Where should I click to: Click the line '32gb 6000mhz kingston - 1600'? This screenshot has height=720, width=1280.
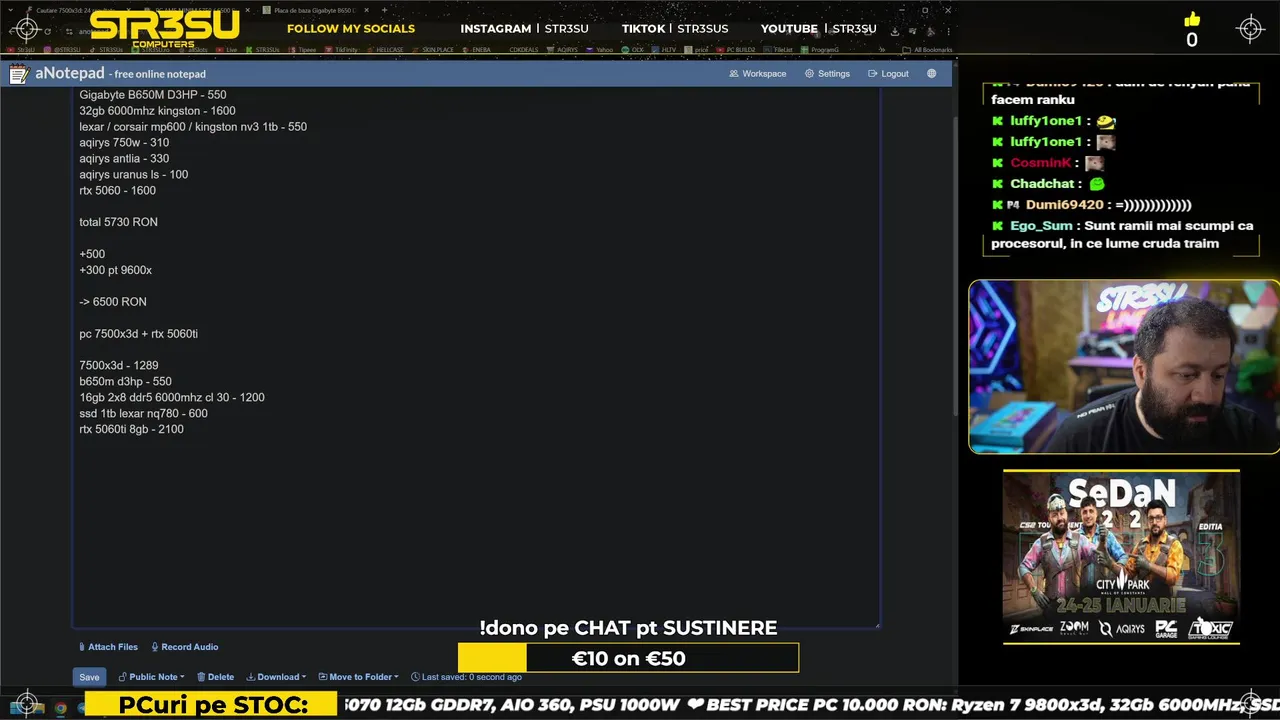pos(157,111)
